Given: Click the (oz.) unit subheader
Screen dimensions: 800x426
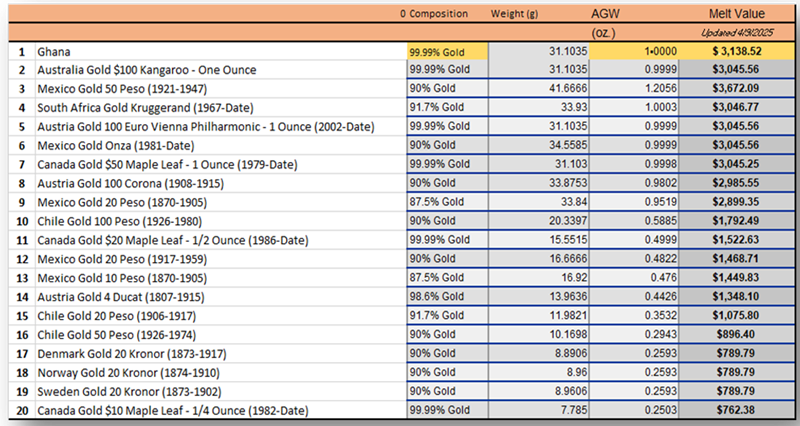Looking at the screenshot, I should click(604, 33).
